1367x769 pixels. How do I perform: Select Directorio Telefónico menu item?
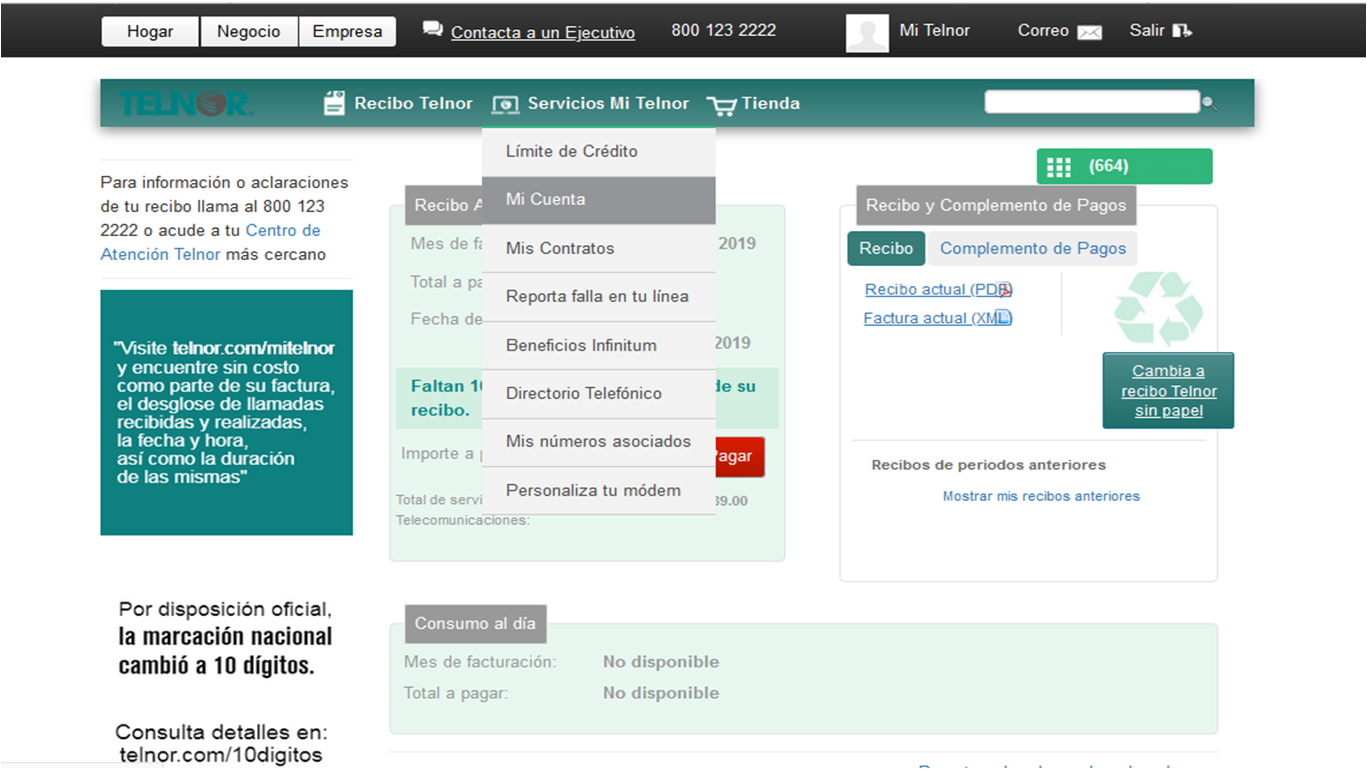pyautogui.click(x=598, y=393)
